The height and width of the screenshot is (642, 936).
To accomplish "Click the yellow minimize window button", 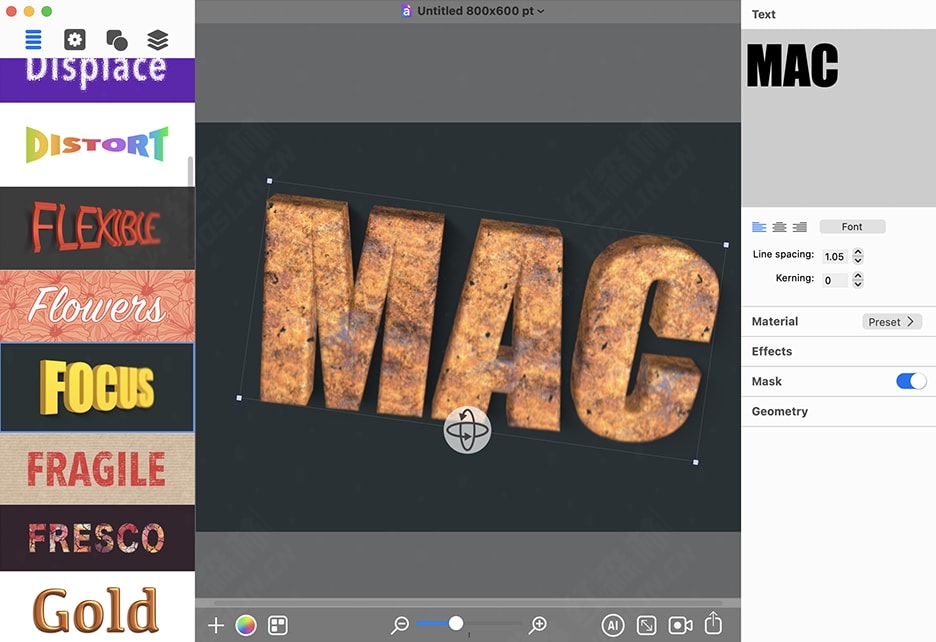I will tap(29, 11).
